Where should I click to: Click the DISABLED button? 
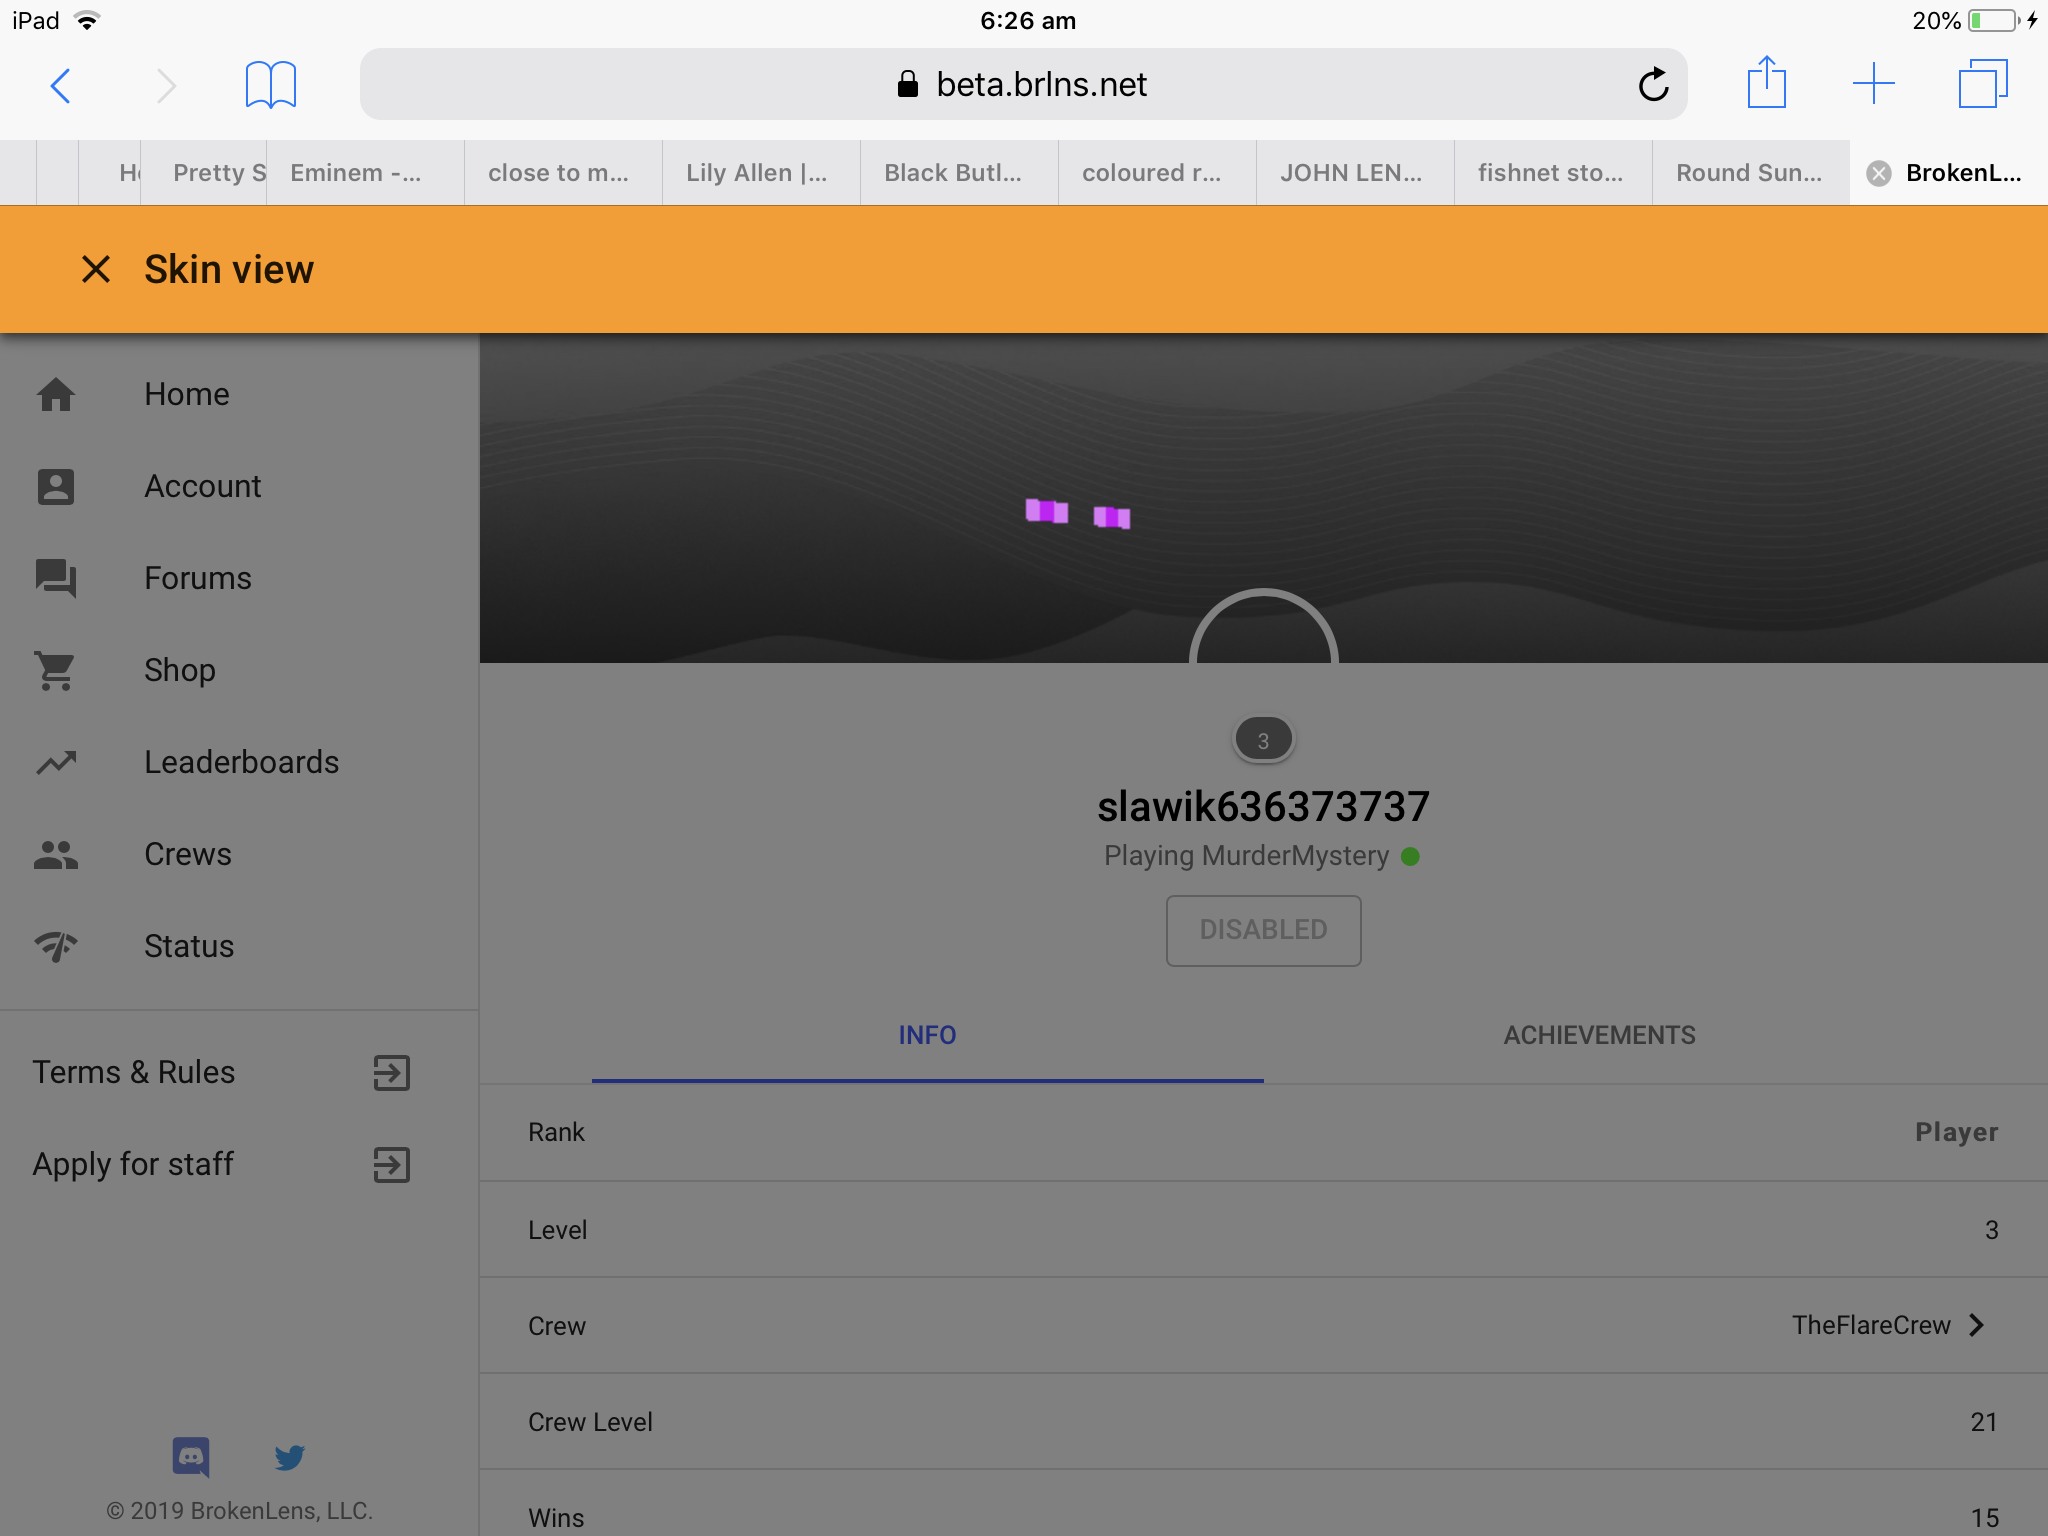1264,930
